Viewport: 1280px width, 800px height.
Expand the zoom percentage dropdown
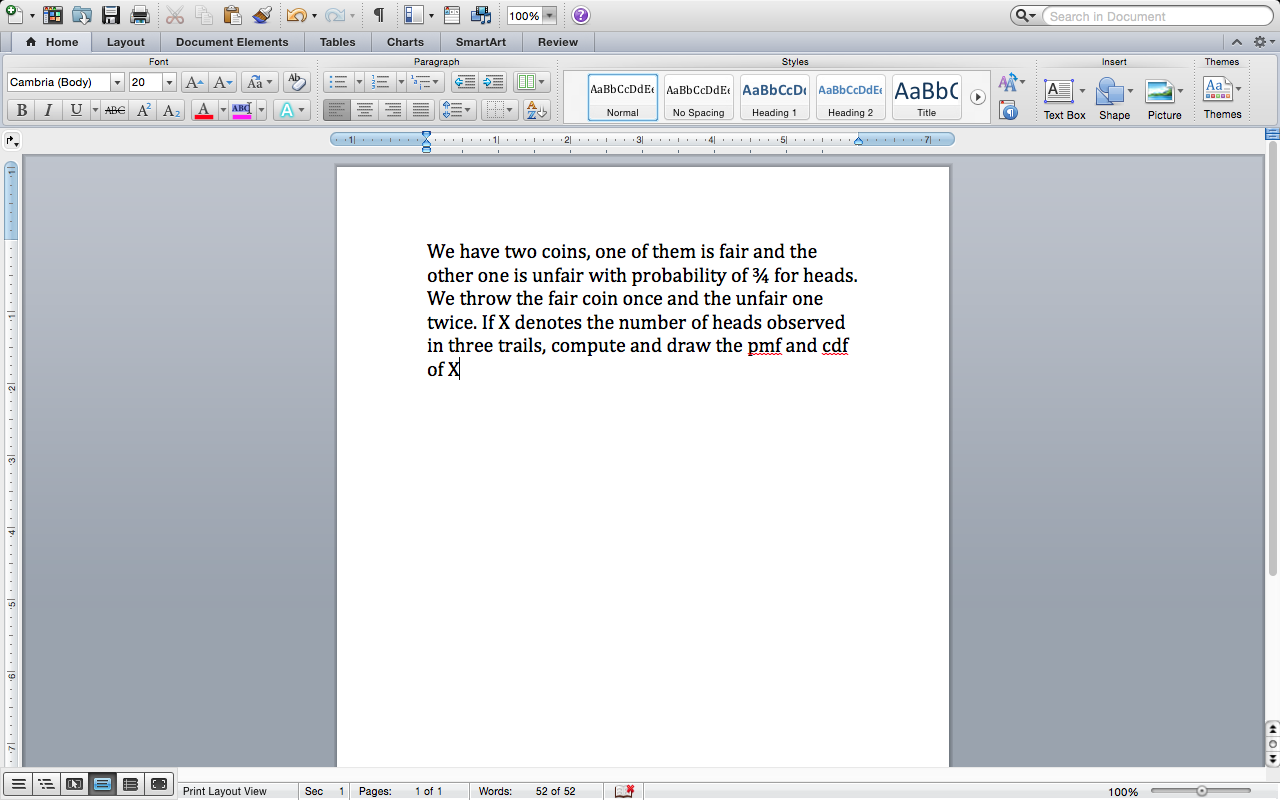(x=549, y=16)
